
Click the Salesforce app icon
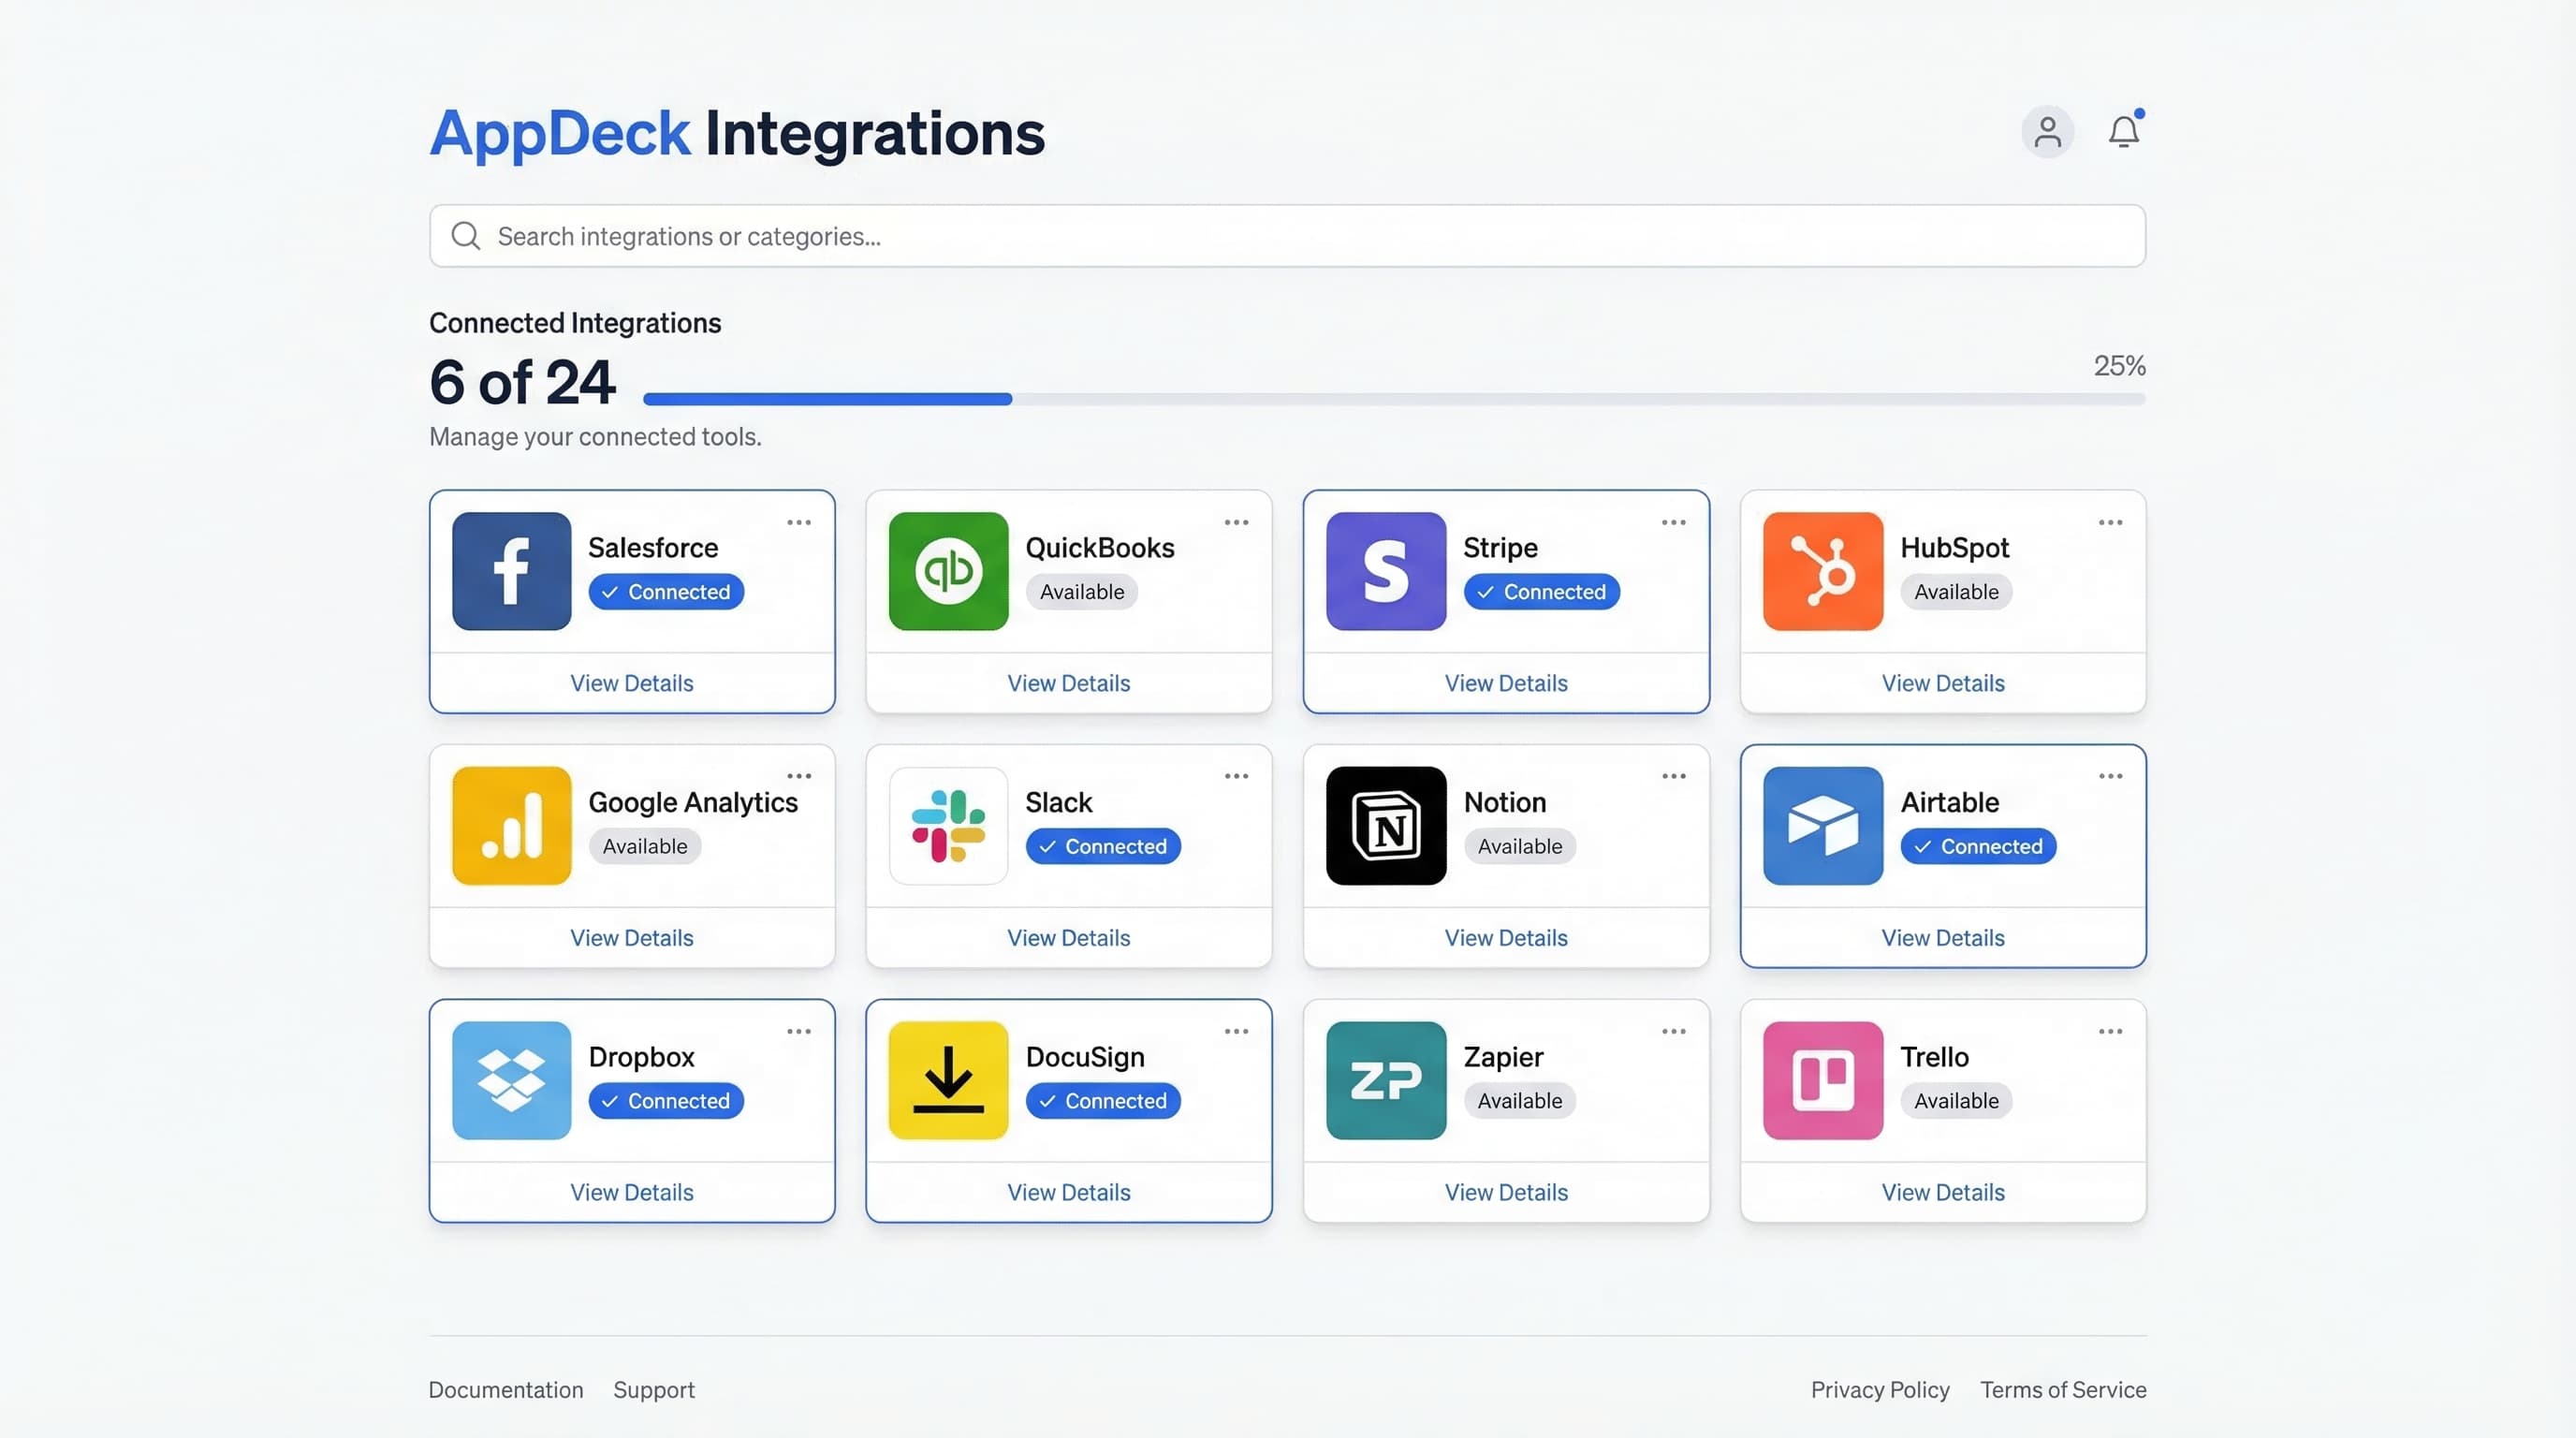511,571
